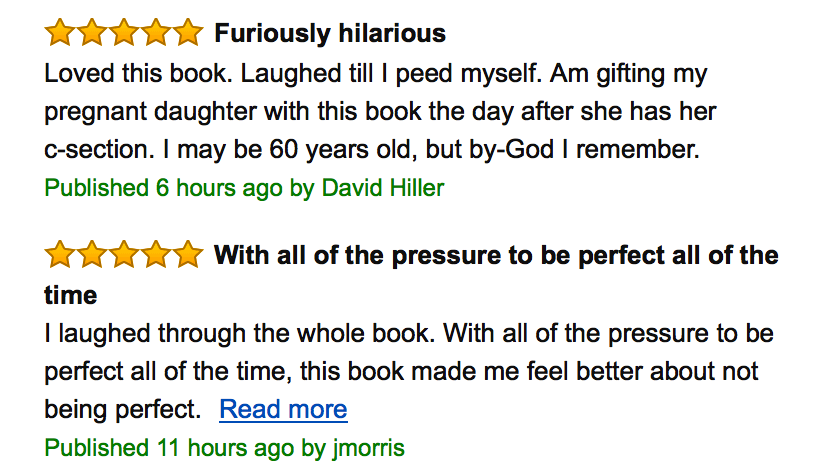This screenshot has height=468, width=832.
Task: Click the first star of the Furiously hilarious review
Action: pos(60,34)
